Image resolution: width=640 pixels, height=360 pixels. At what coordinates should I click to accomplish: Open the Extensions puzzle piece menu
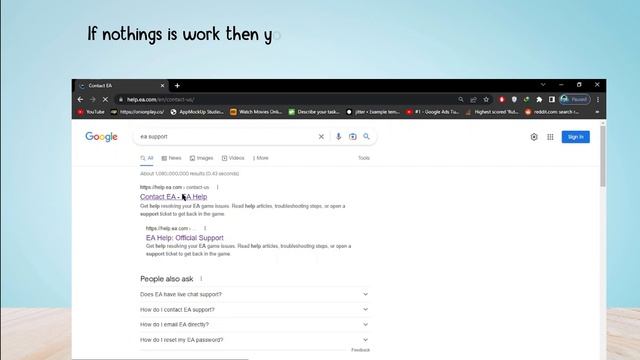(x=539, y=100)
